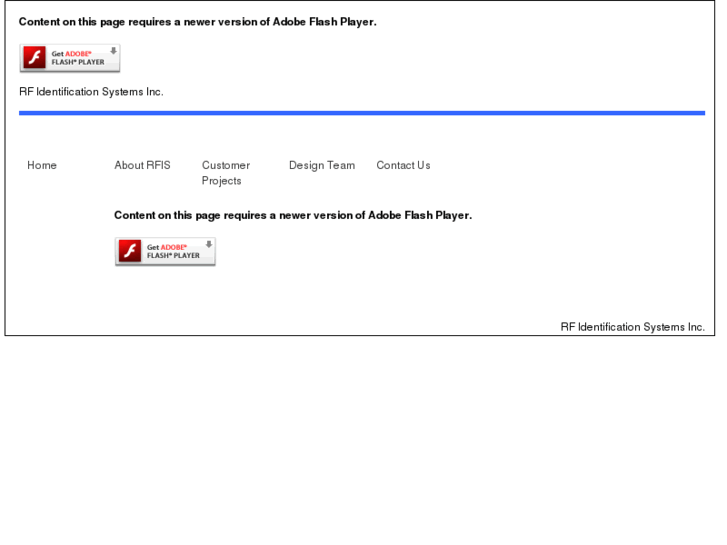Go to the About RFIS page
Image resolution: width=727 pixels, height=545 pixels.
(142, 165)
